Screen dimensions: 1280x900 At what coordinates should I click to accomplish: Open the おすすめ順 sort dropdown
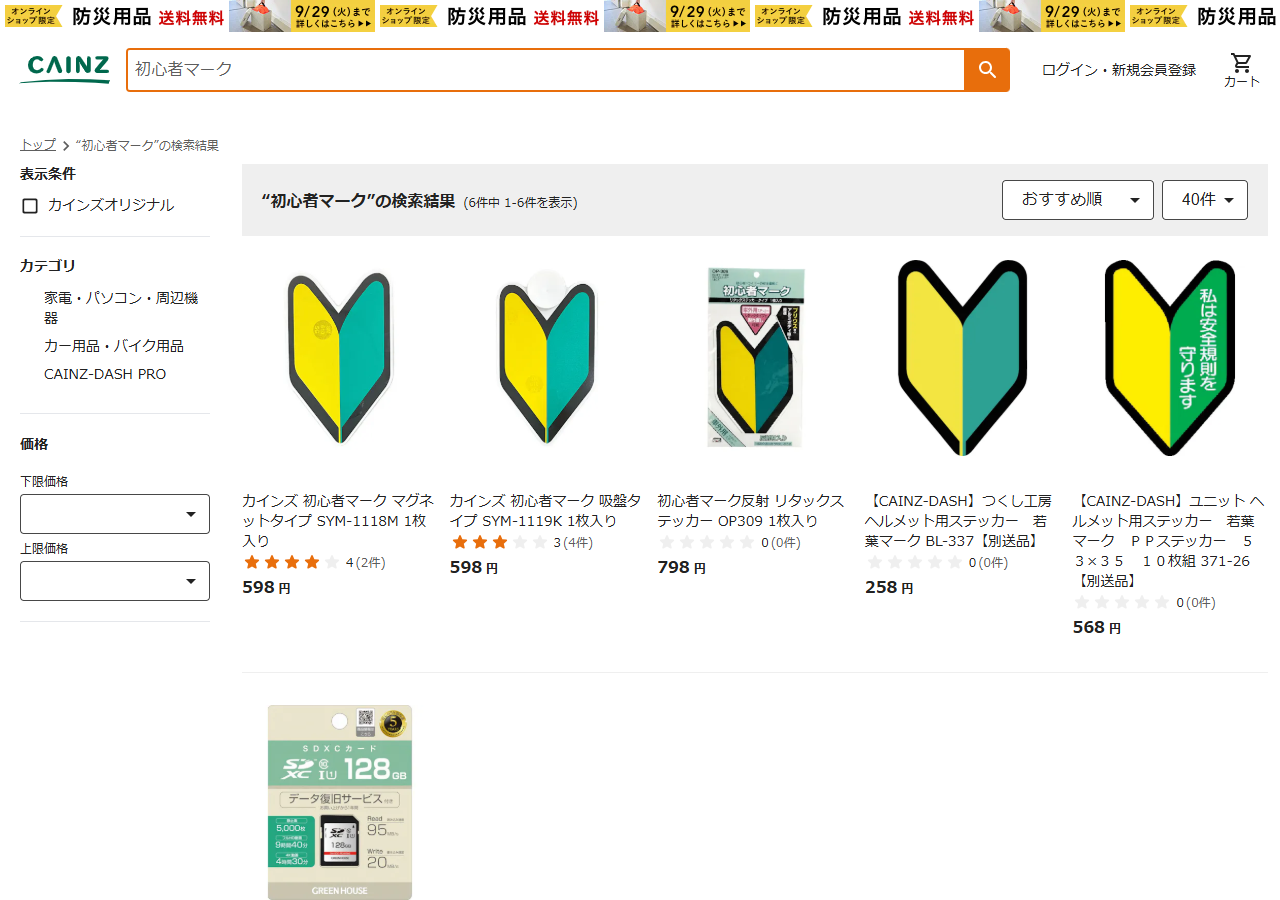click(x=1078, y=200)
